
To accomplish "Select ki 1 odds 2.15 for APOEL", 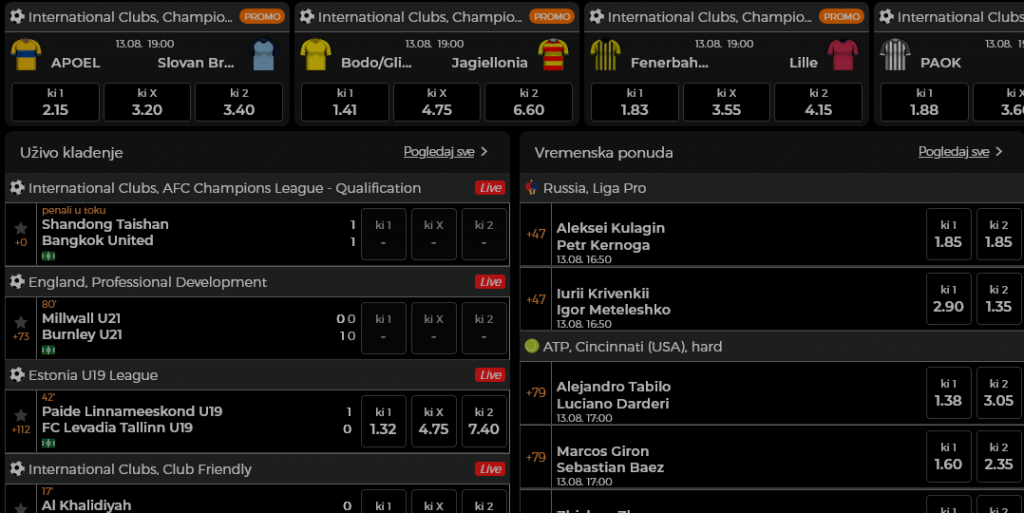I will [x=56, y=102].
